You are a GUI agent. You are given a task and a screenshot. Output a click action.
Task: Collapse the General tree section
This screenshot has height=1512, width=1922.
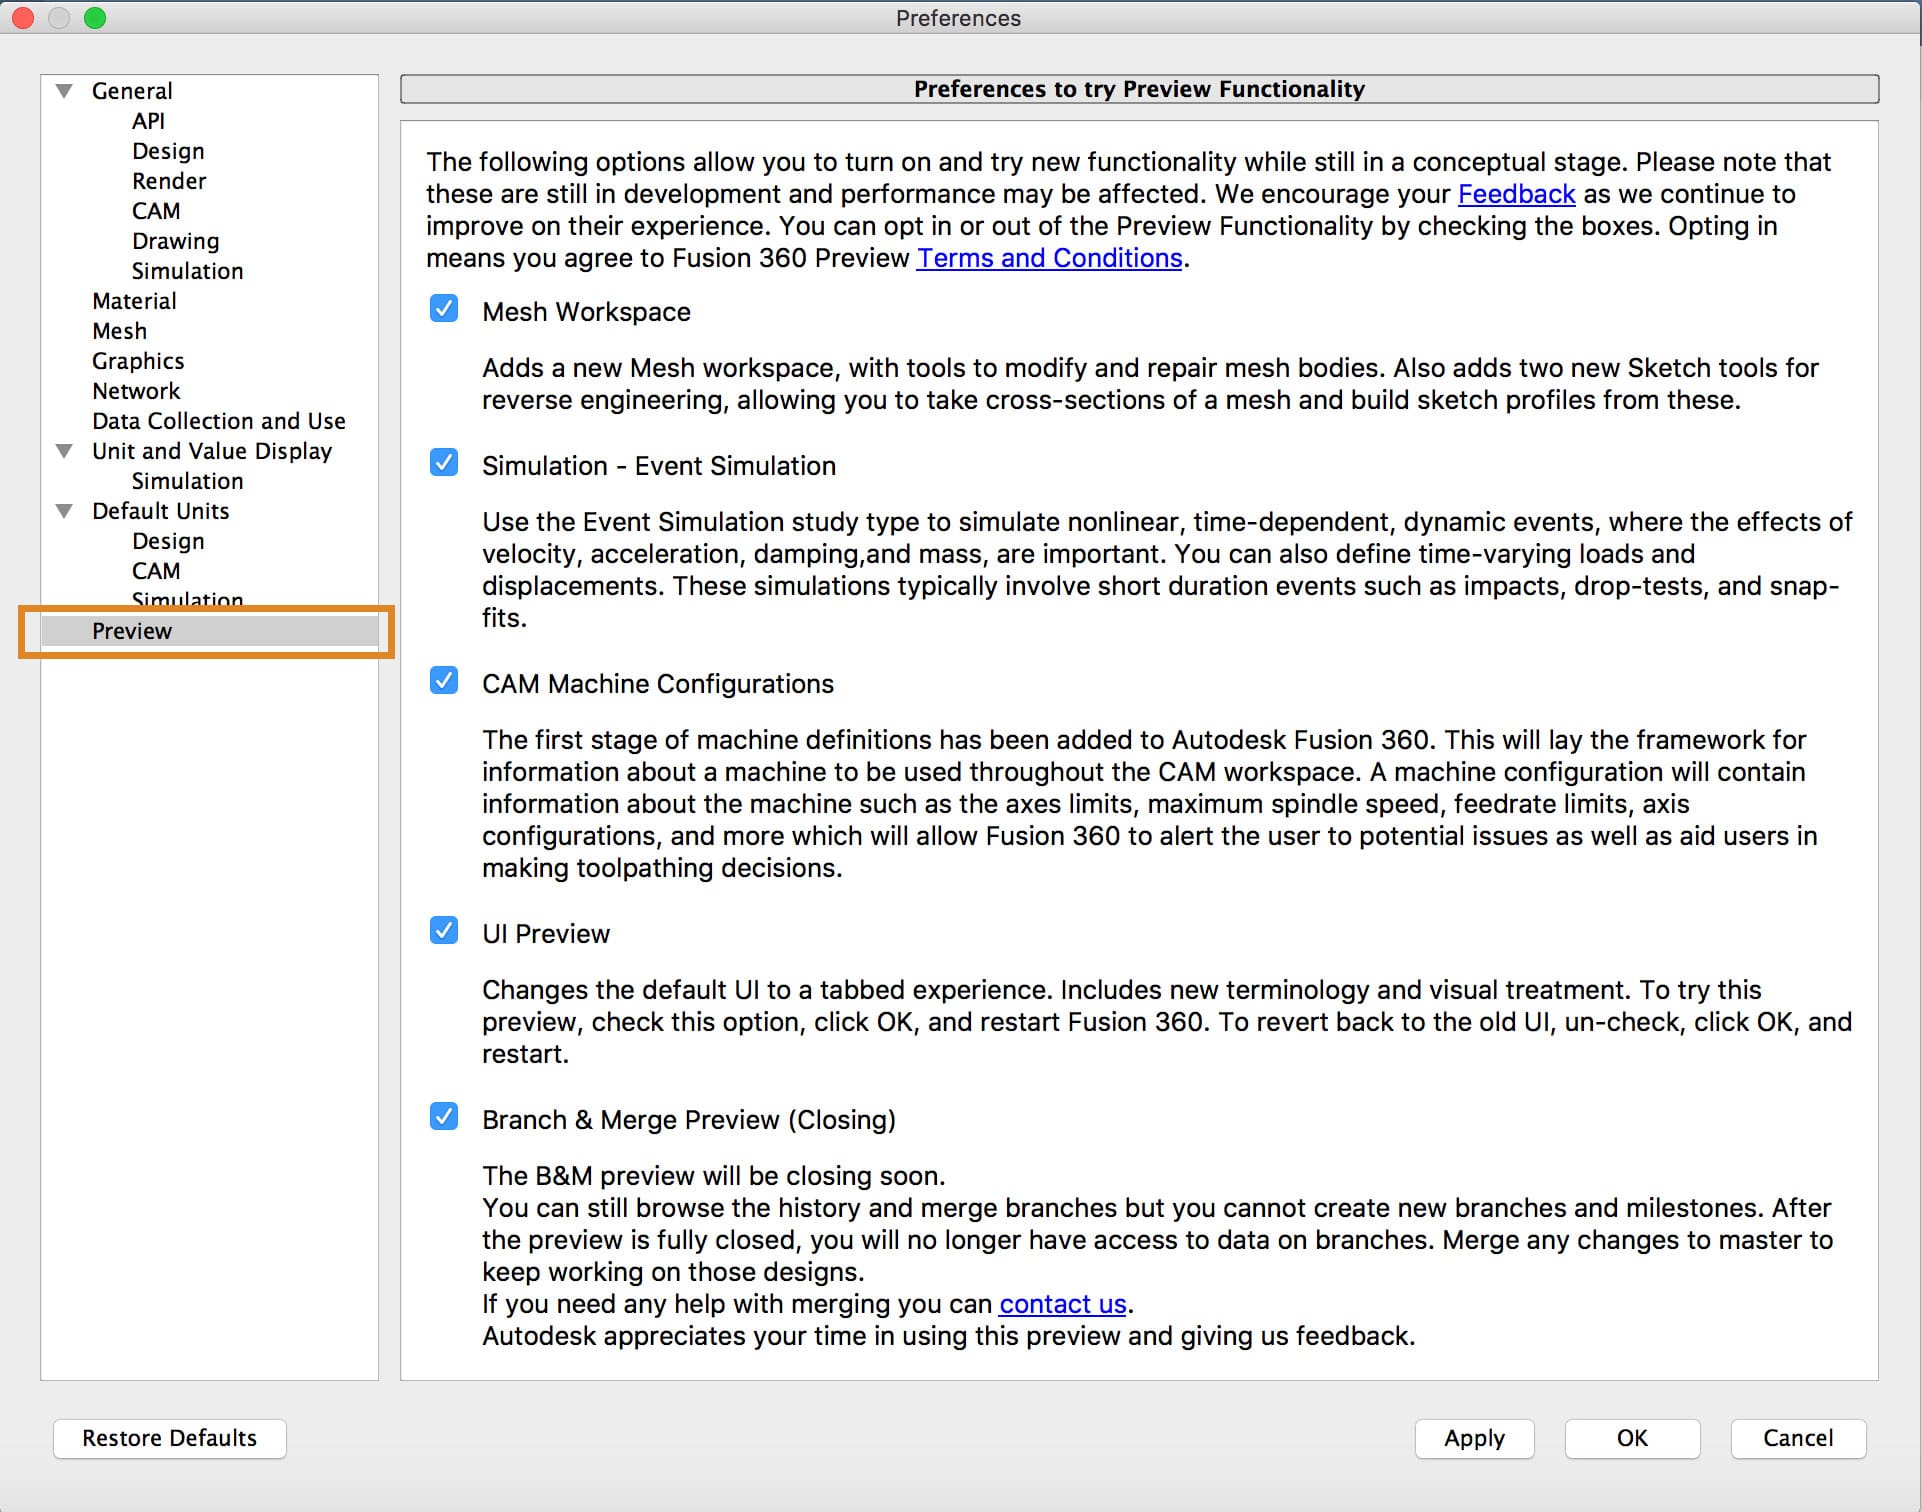[65, 91]
